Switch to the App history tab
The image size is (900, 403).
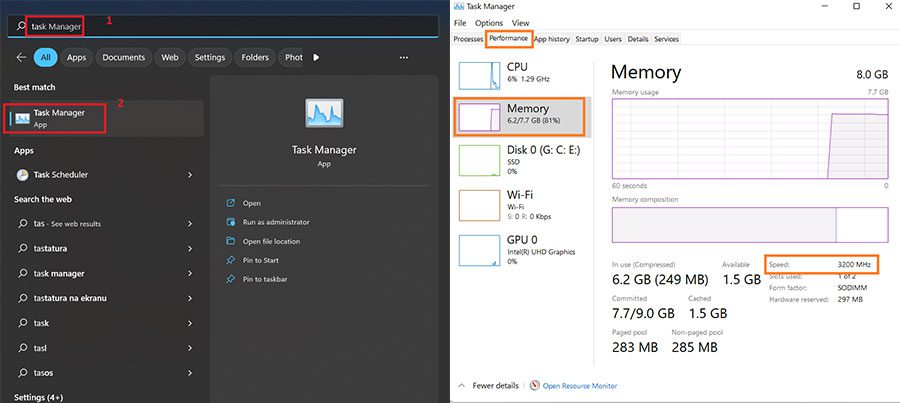pos(552,39)
